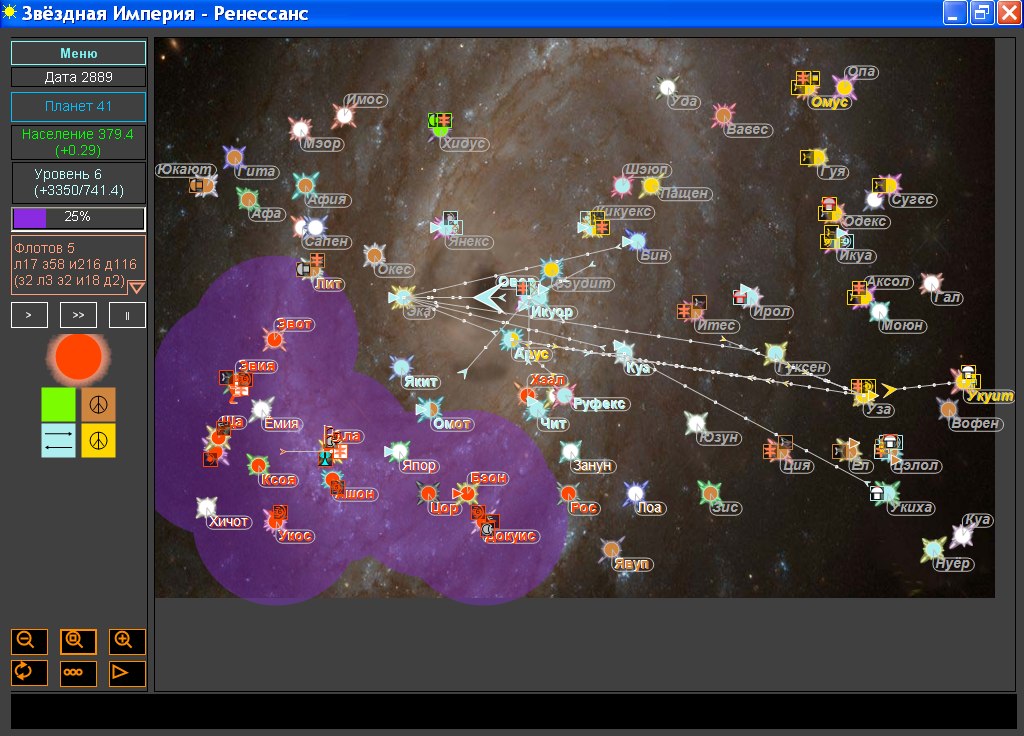Viewport: 1024px width, 736px height.
Task: Select the star labeled Явуп
Action: point(611,550)
